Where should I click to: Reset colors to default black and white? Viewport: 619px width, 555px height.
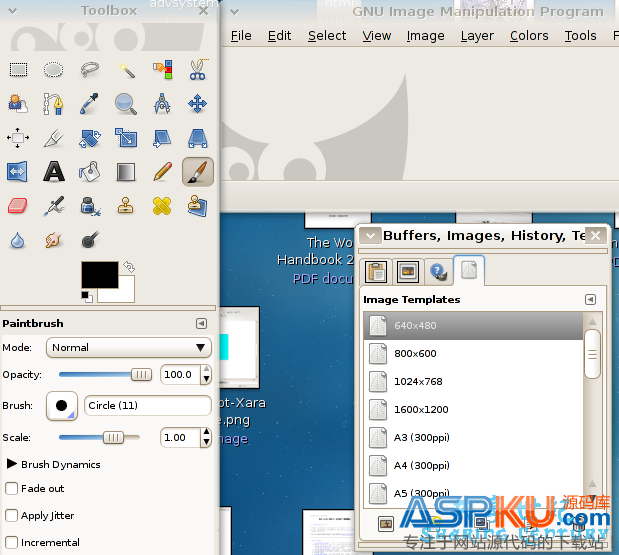coord(87,297)
